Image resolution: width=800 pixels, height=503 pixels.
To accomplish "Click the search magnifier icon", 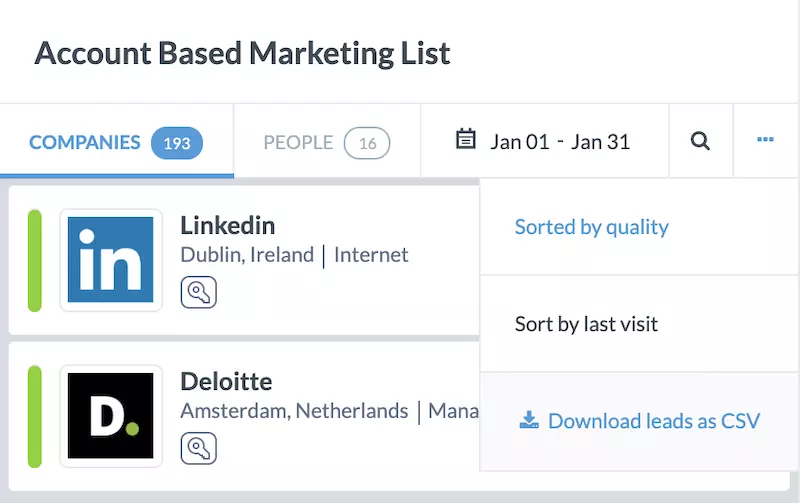I will point(700,141).
